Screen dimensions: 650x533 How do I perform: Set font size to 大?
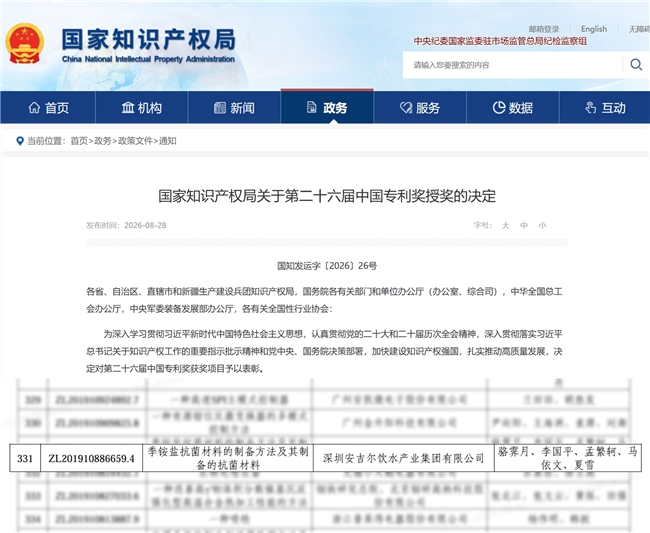click(505, 225)
